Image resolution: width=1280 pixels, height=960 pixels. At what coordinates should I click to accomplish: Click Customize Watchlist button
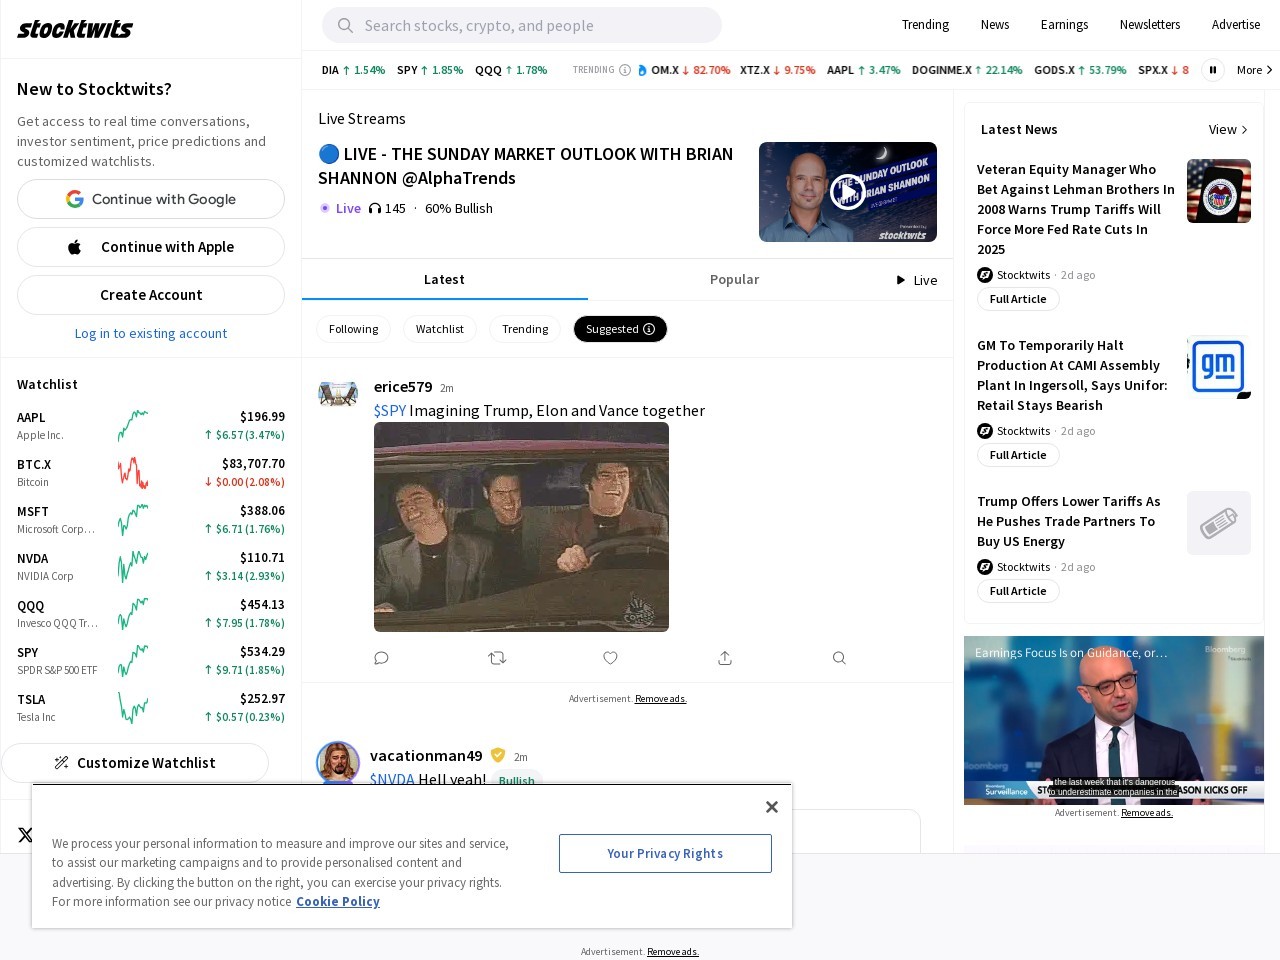tap(135, 763)
